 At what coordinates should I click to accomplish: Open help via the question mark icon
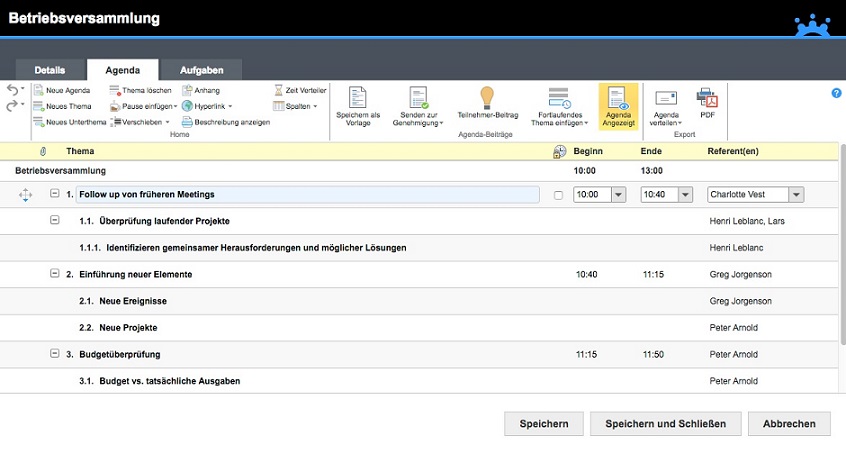836,93
